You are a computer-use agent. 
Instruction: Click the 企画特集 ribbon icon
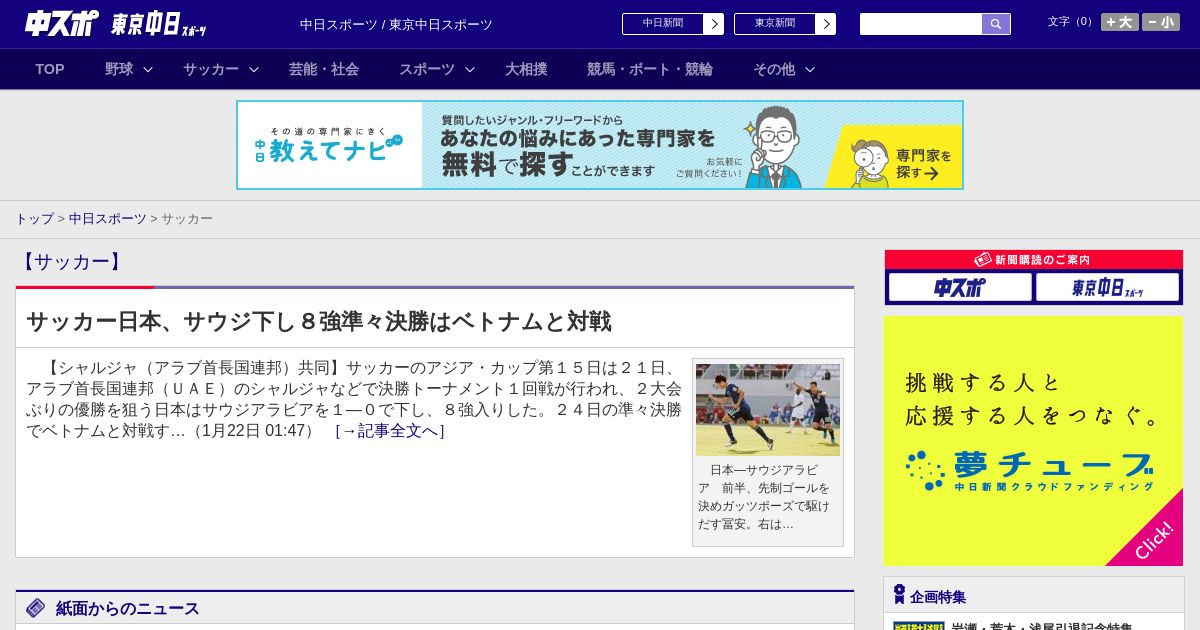899,595
